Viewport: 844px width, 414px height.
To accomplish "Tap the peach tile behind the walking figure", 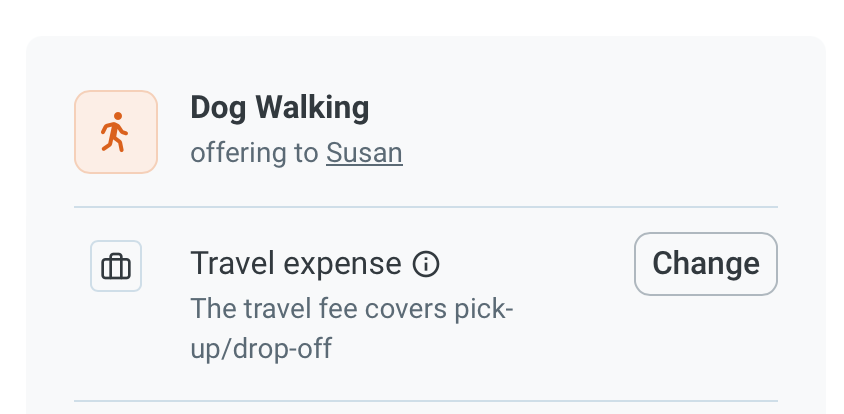I will coord(116,132).
